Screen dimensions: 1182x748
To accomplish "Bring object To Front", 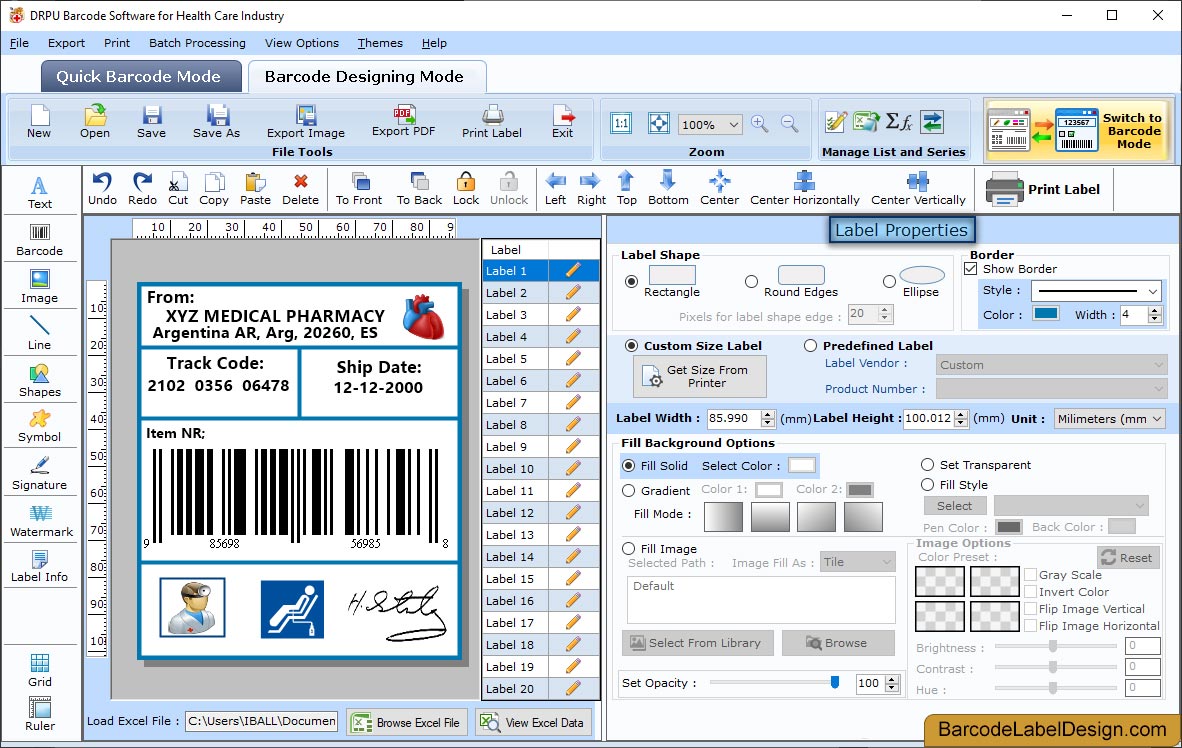I will (359, 189).
